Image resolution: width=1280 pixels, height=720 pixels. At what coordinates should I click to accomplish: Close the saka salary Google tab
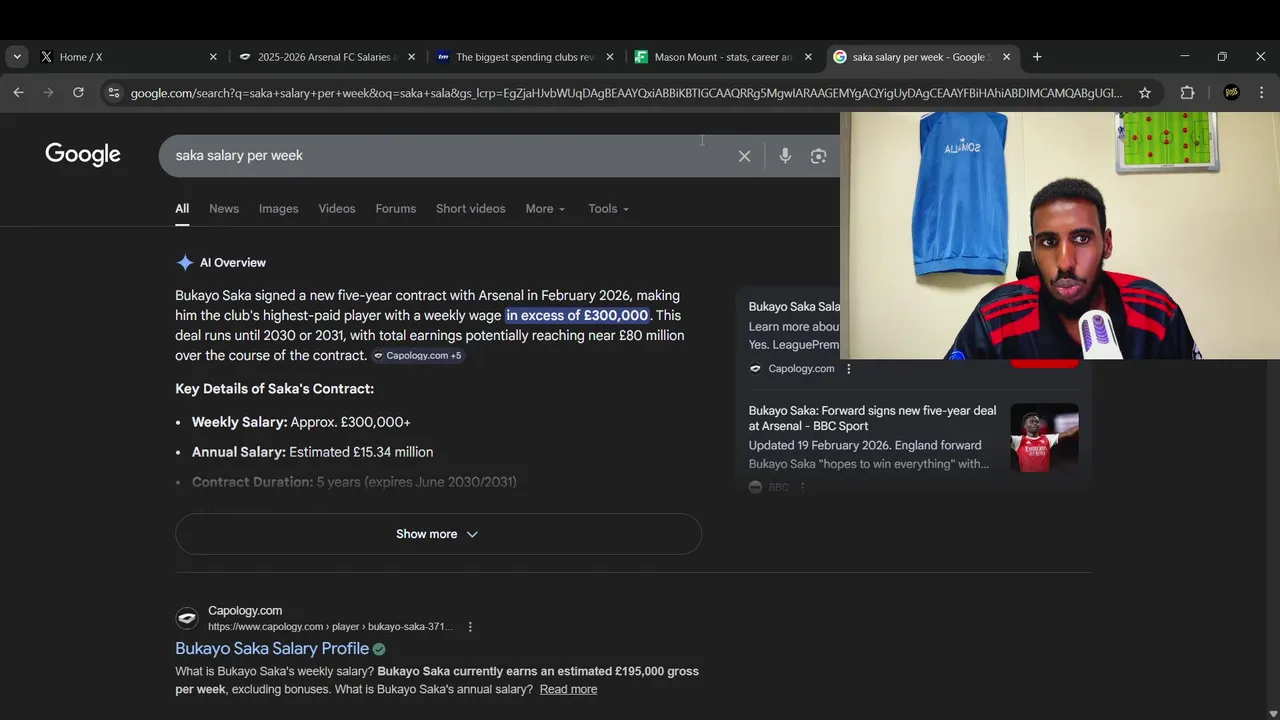tap(1006, 57)
